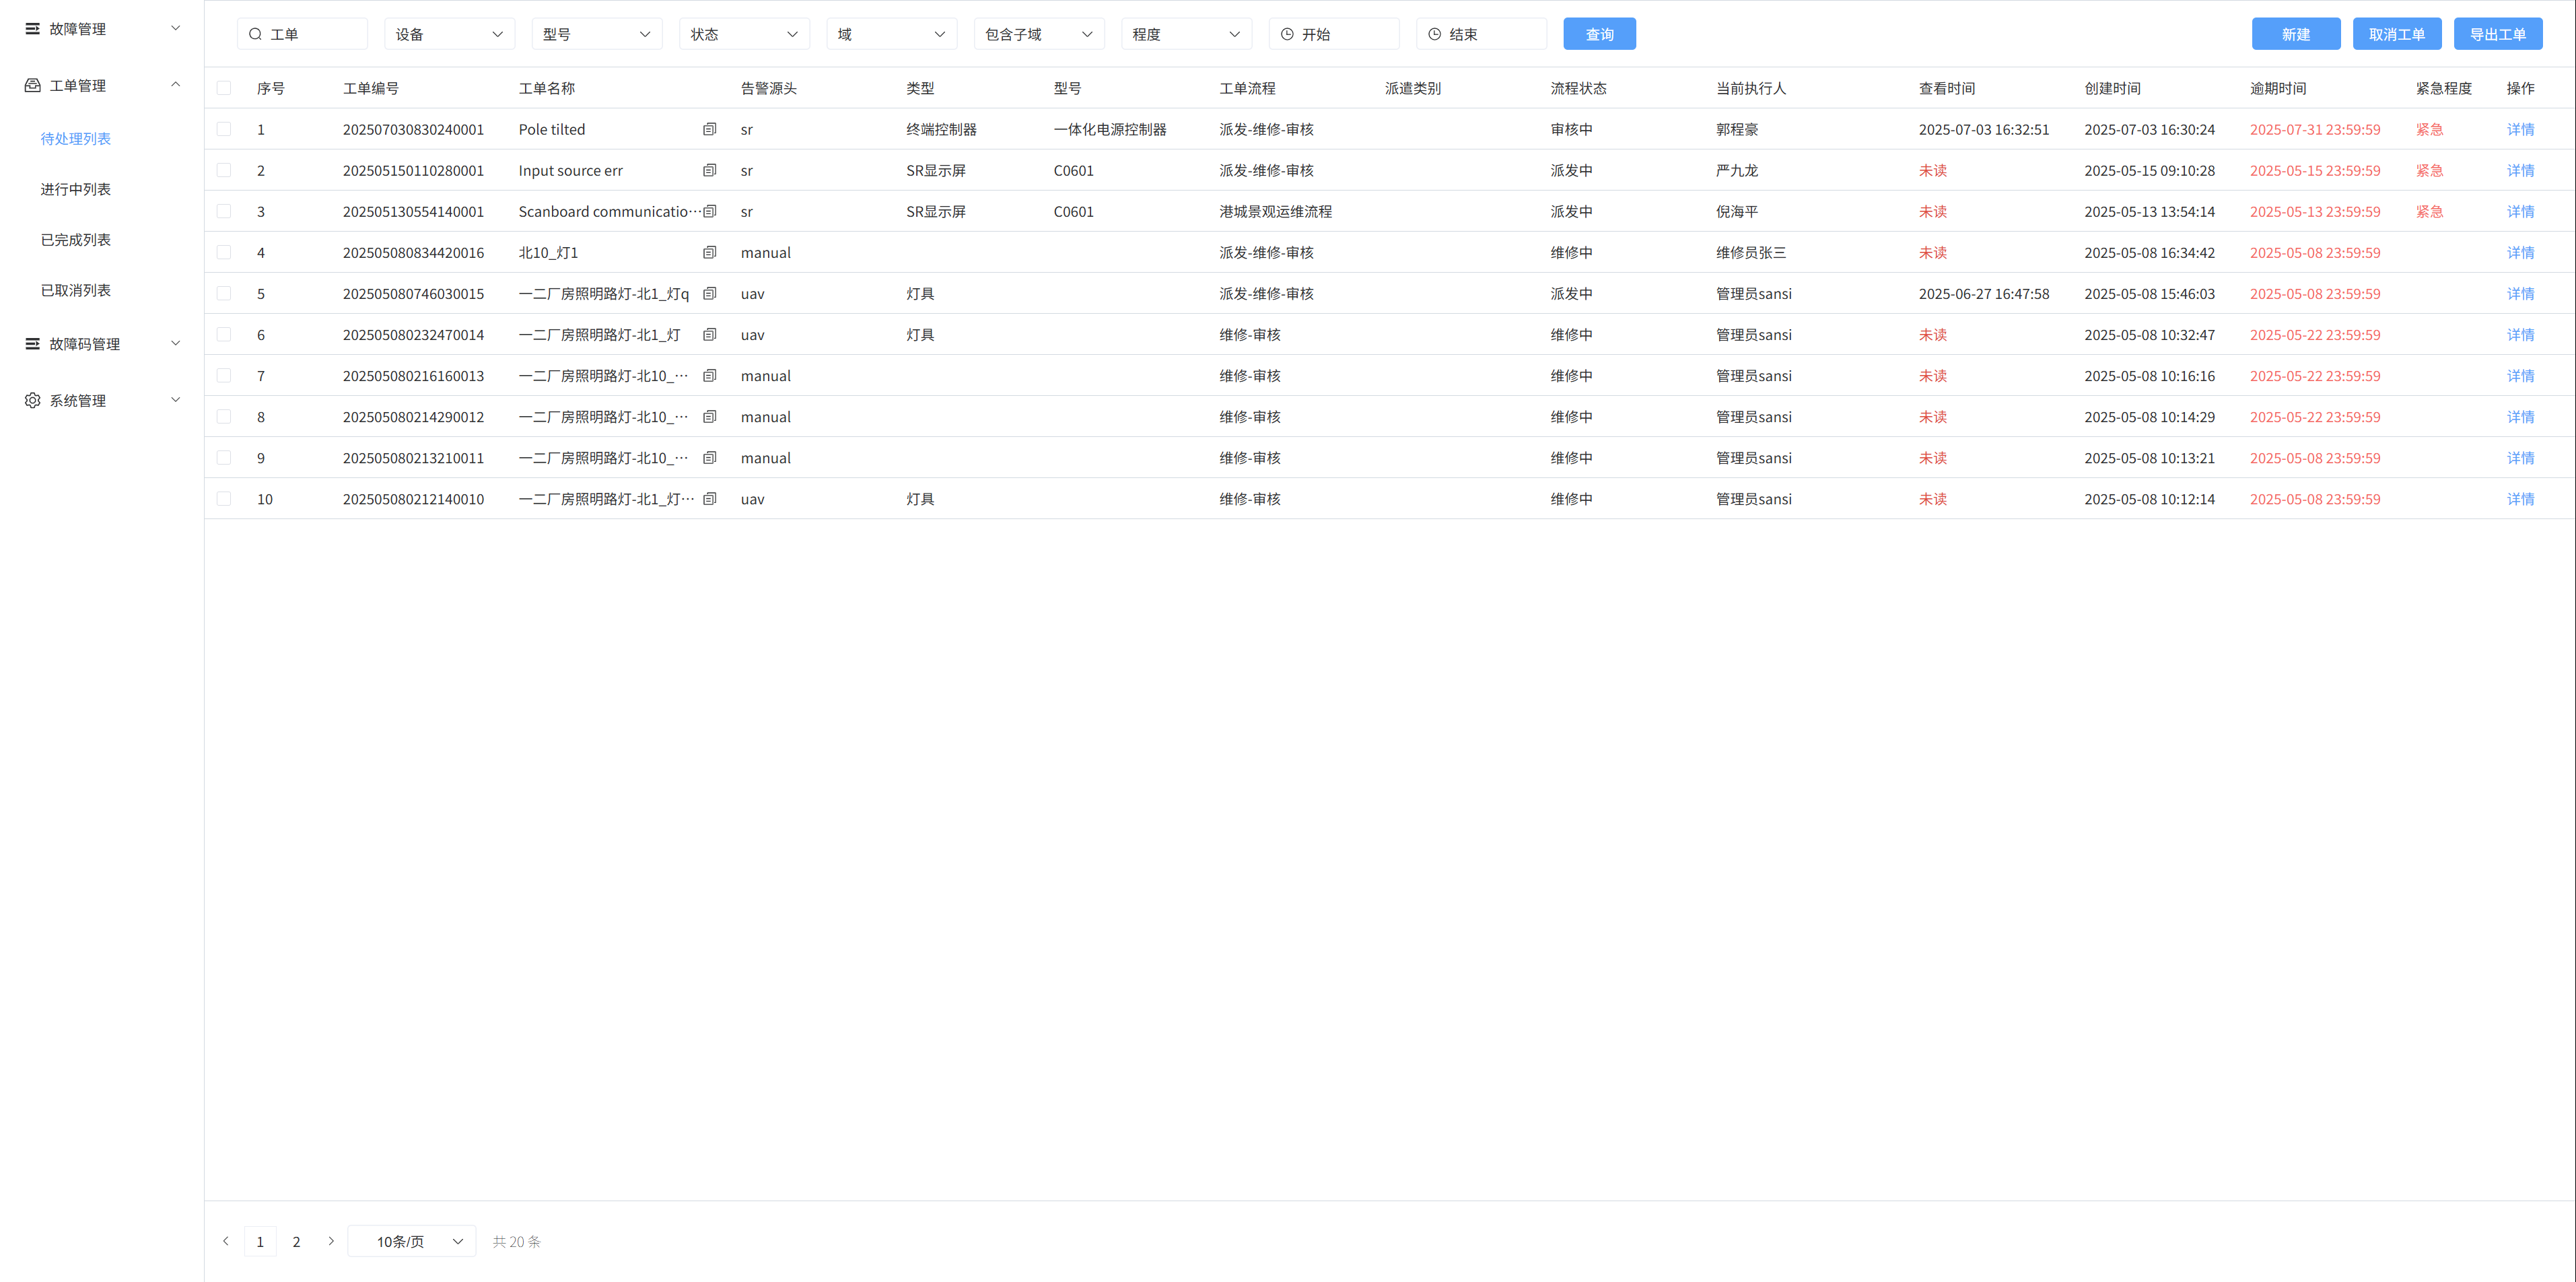Check row 5 checkbox
Image resolution: width=2576 pixels, height=1282 pixels.
tap(224, 293)
